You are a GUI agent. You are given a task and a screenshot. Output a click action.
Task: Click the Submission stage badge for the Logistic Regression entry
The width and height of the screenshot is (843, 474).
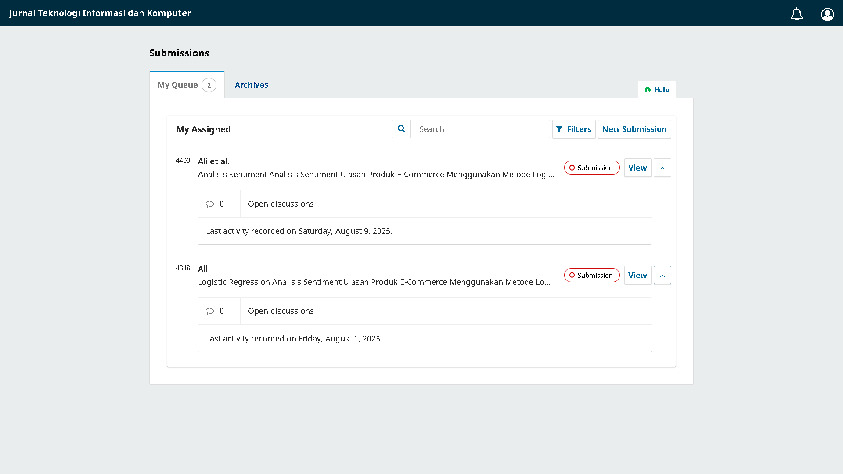[x=591, y=275]
